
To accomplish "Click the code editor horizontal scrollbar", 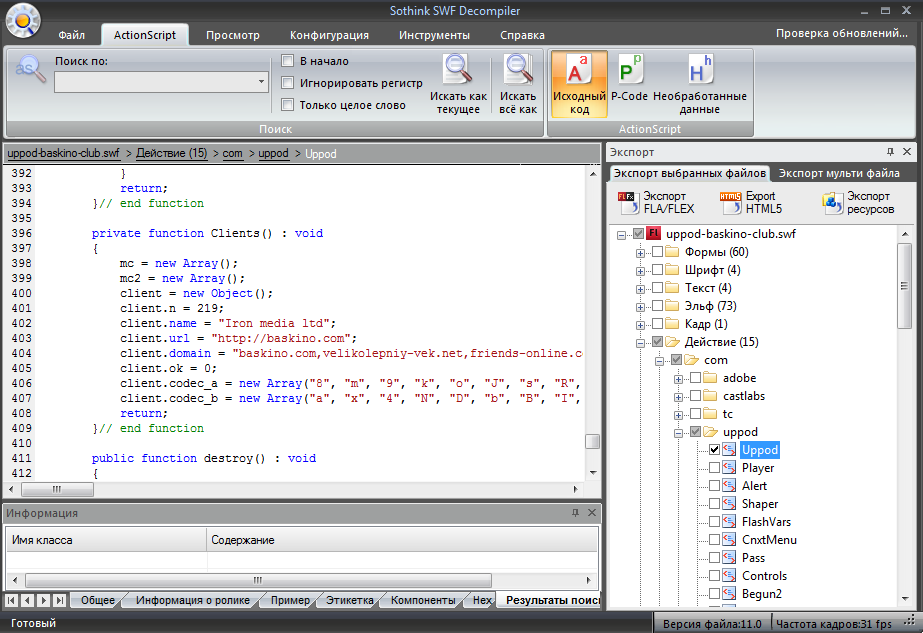I will coord(300,489).
